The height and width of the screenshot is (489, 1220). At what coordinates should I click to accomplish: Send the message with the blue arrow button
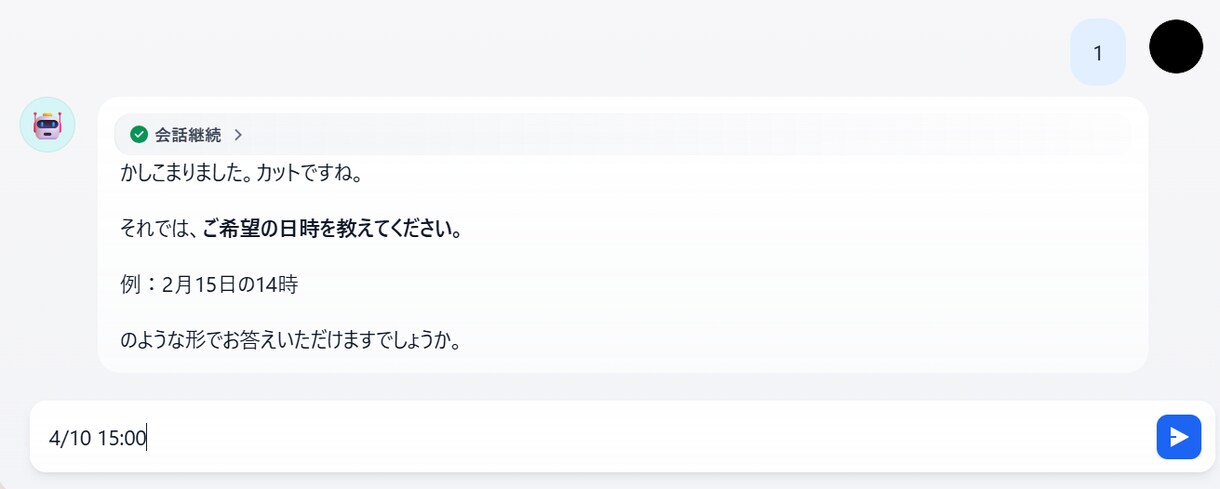(x=1178, y=437)
